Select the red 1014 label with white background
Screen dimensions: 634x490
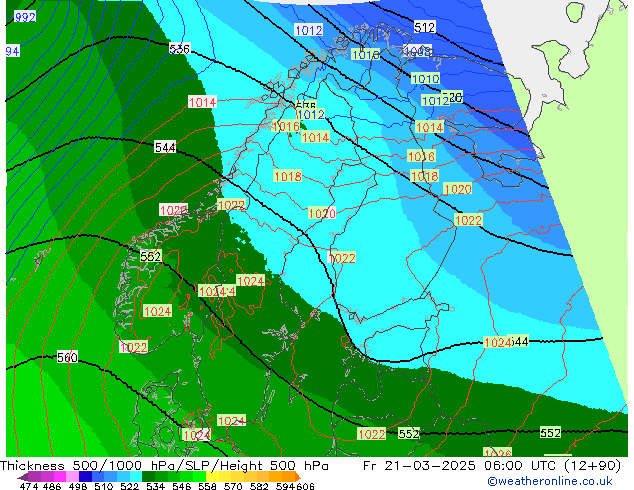203,102
